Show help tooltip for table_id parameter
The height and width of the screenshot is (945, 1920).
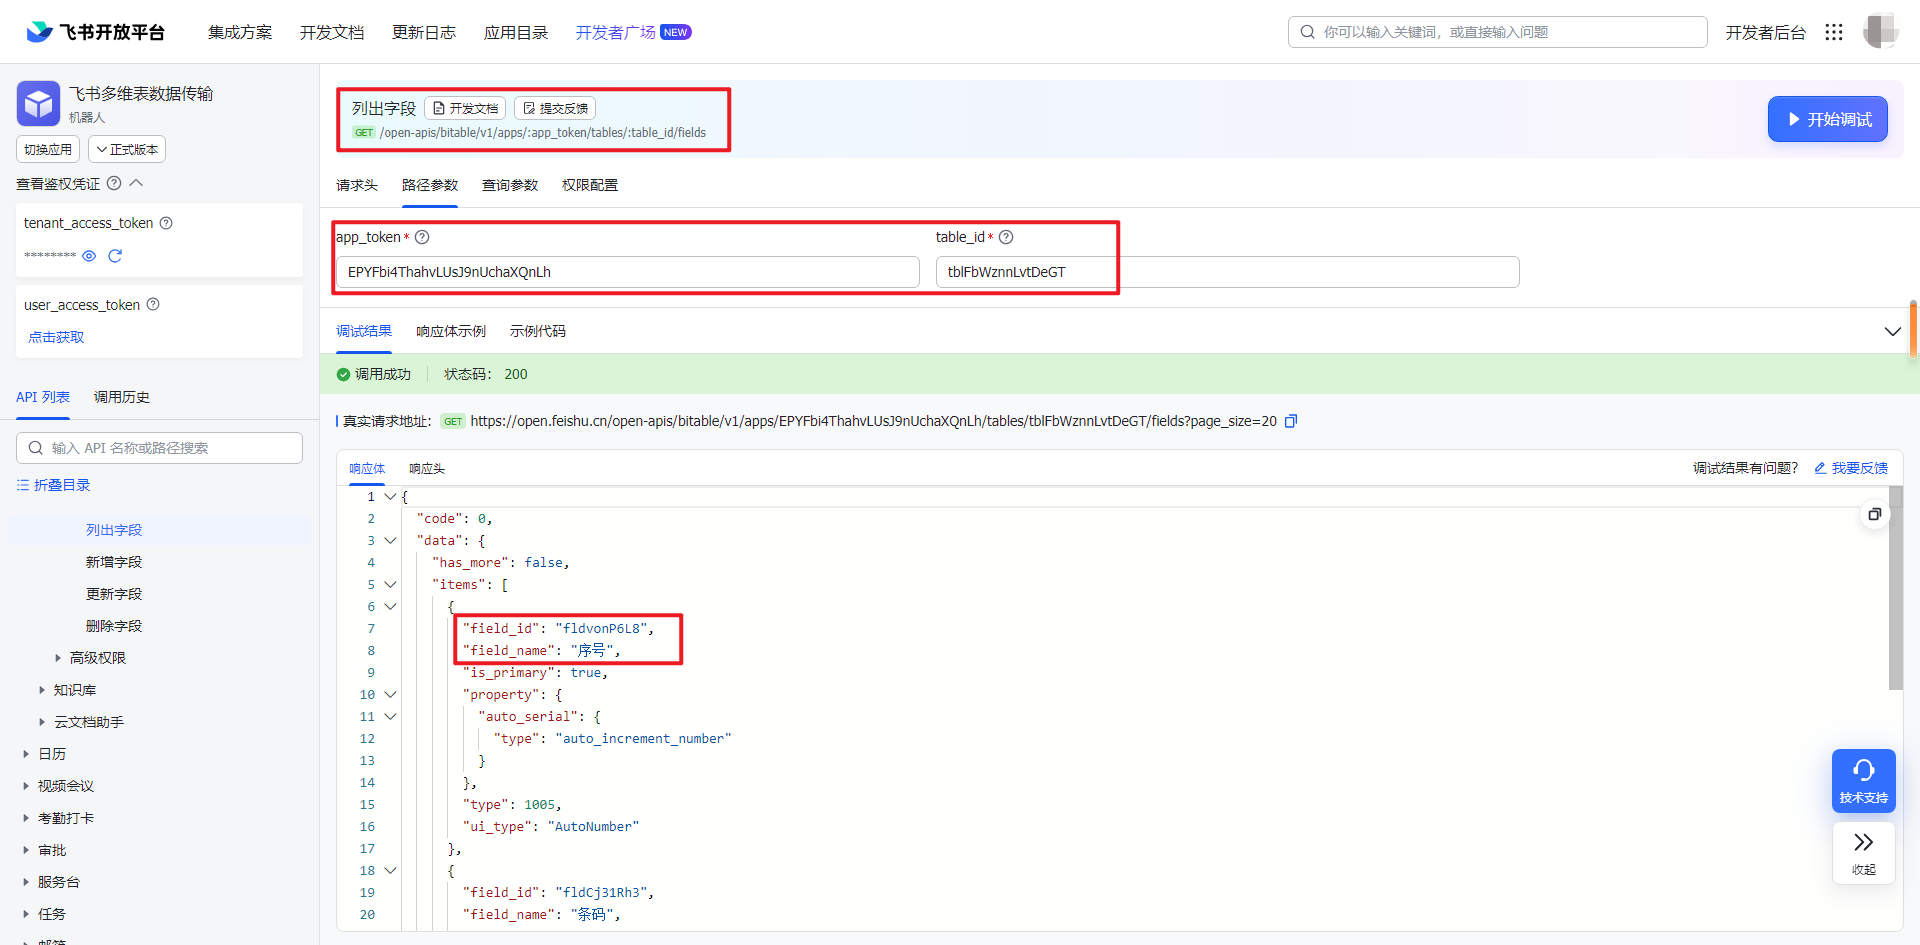point(1006,237)
